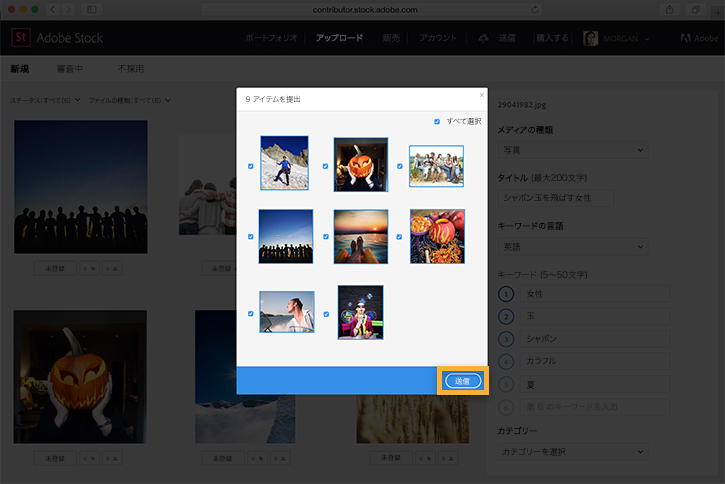Switch to the 新規 tab
This screenshot has height=484, width=725.
20,69
